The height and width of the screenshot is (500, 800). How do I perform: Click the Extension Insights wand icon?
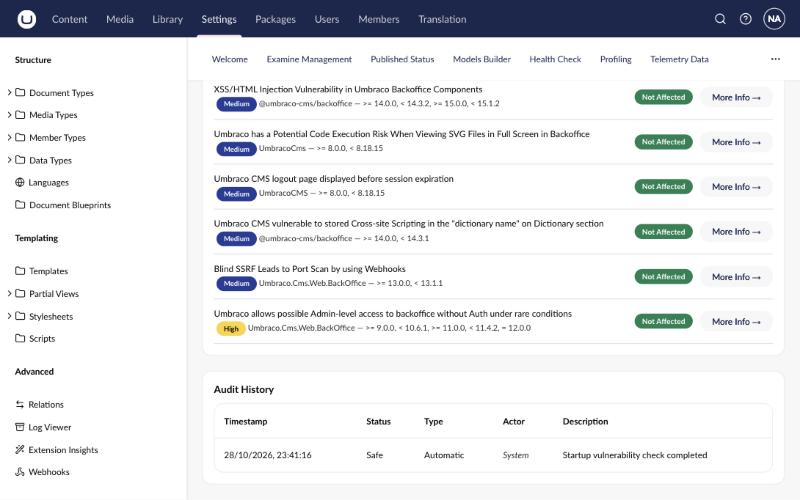[20, 449]
